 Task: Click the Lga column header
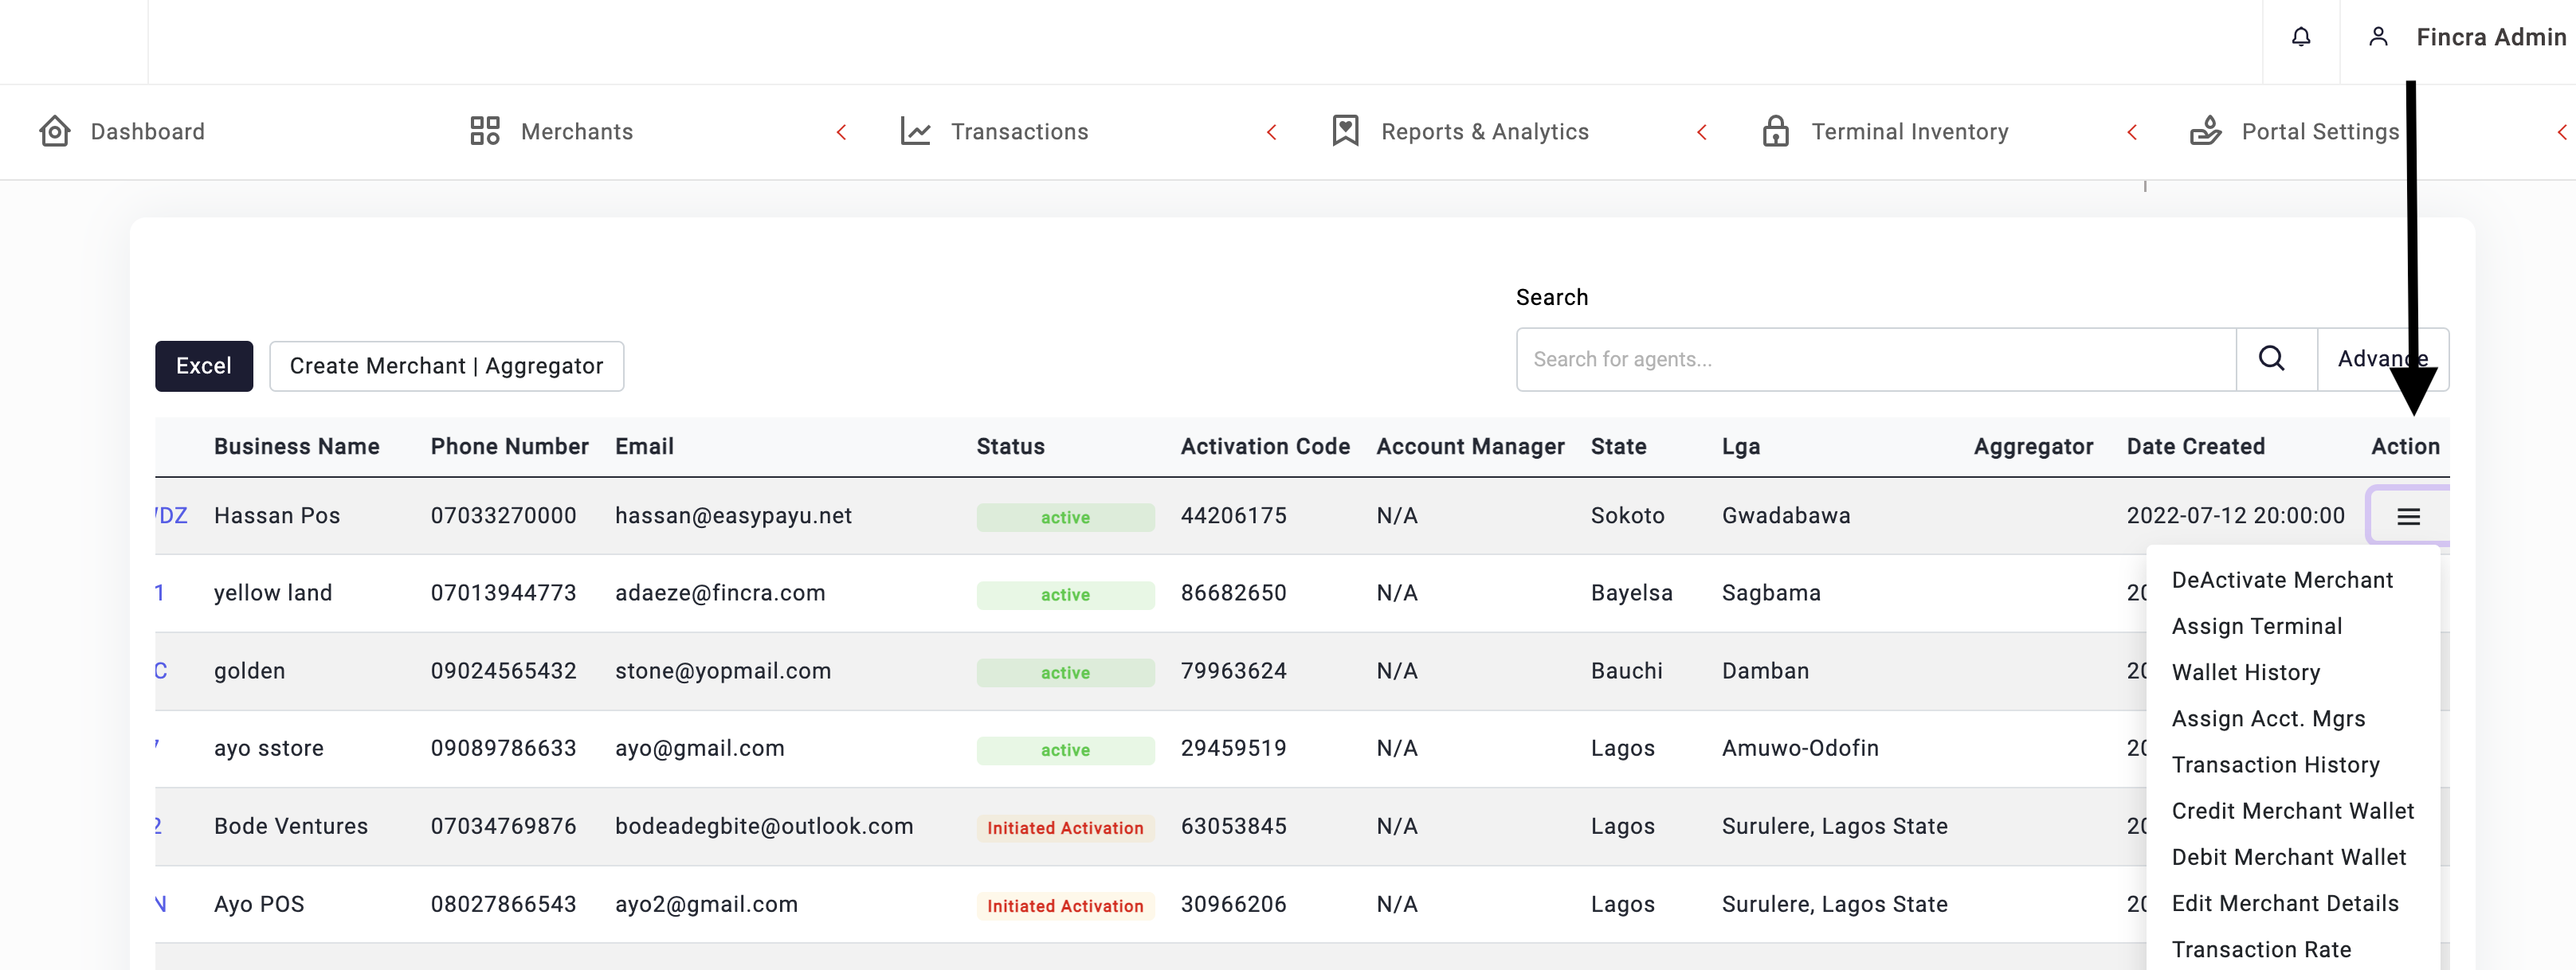coord(1741,446)
